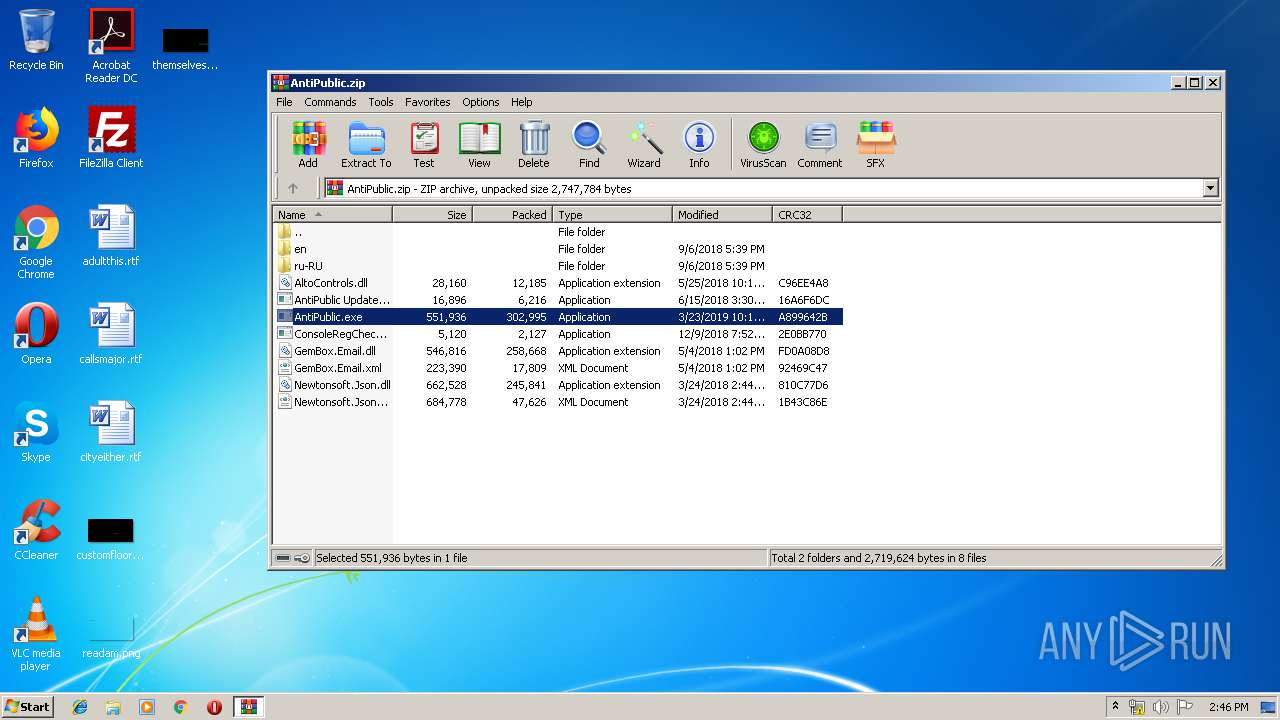Select the 'ru-RU' folder
The image size is (1280, 720).
click(558, 266)
